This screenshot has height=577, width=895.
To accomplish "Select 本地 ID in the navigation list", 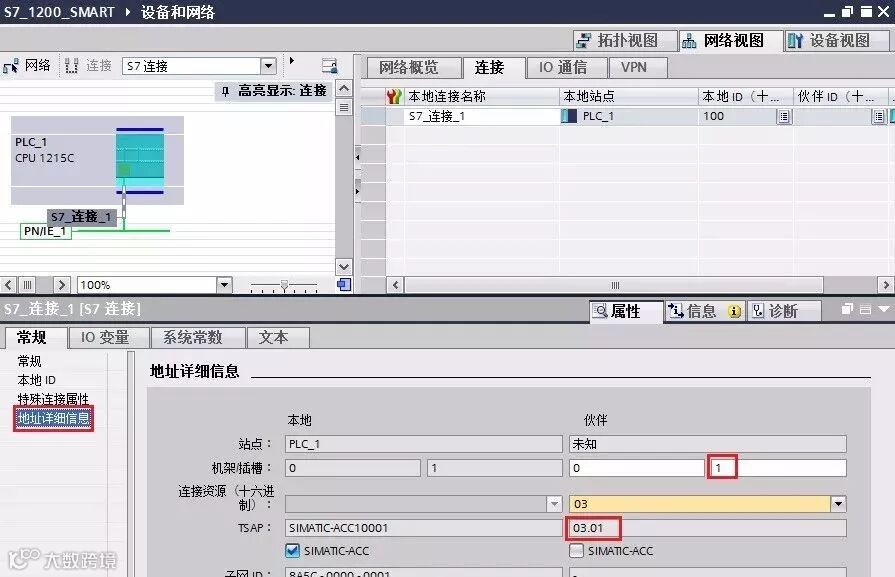I will [37, 380].
